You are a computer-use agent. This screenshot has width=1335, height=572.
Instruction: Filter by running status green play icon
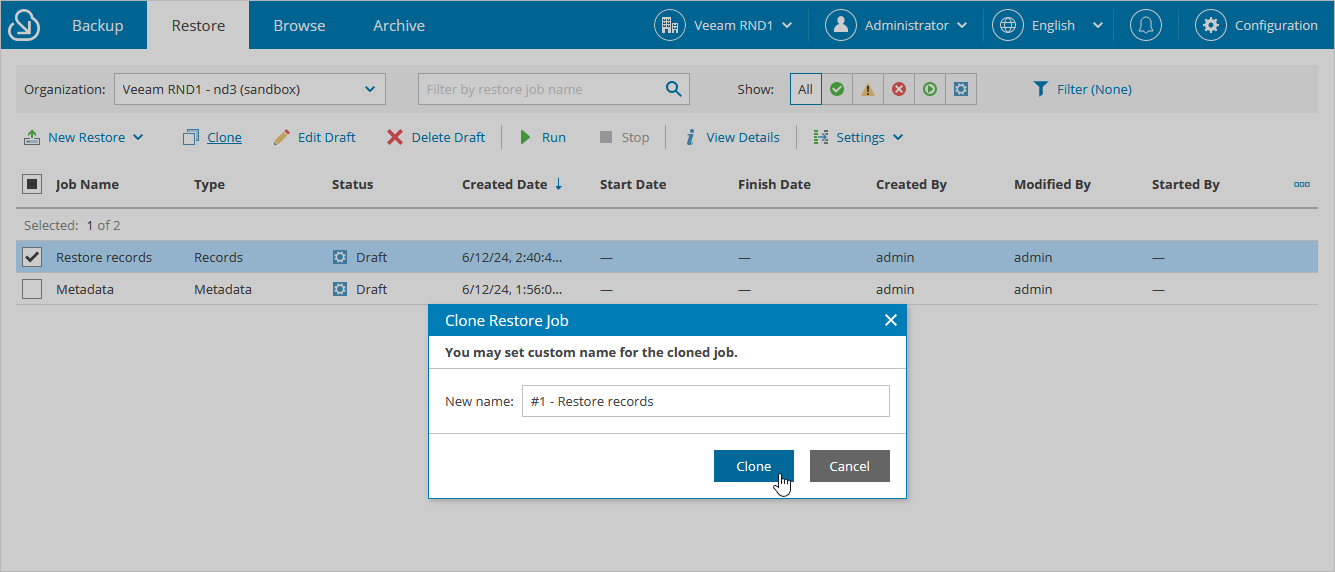pyautogui.click(x=930, y=89)
